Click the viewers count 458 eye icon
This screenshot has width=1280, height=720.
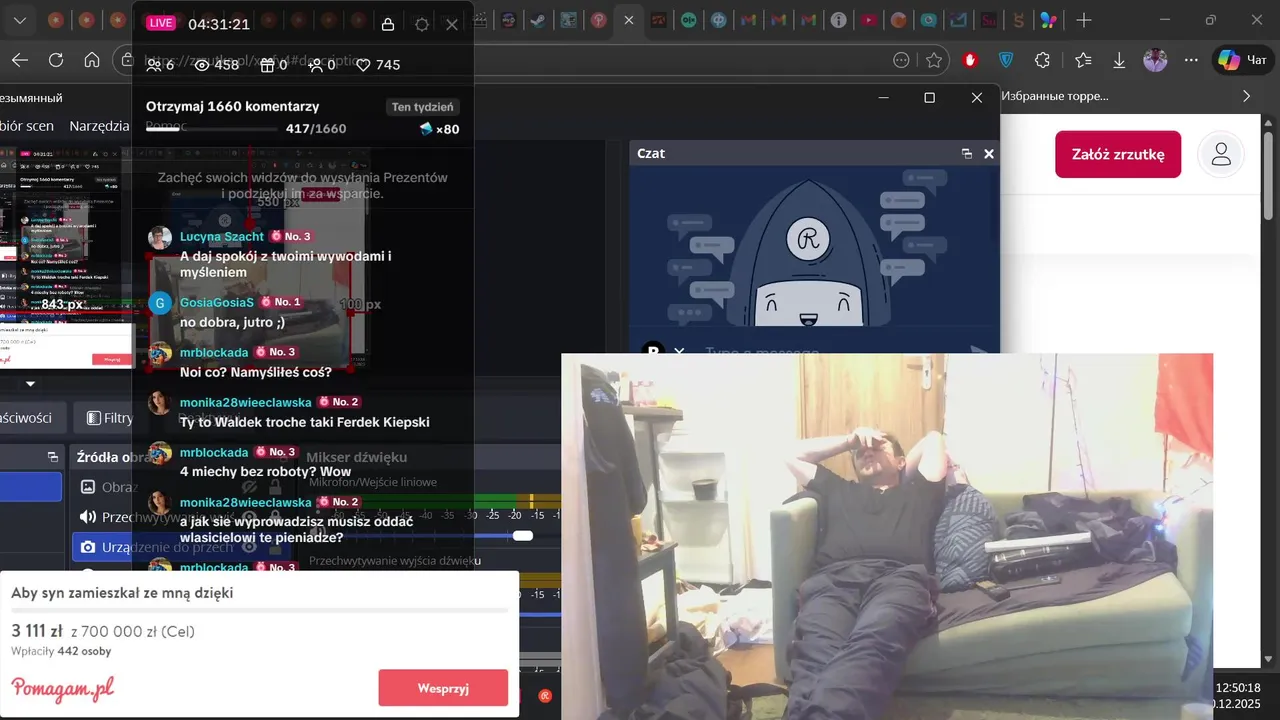202,65
